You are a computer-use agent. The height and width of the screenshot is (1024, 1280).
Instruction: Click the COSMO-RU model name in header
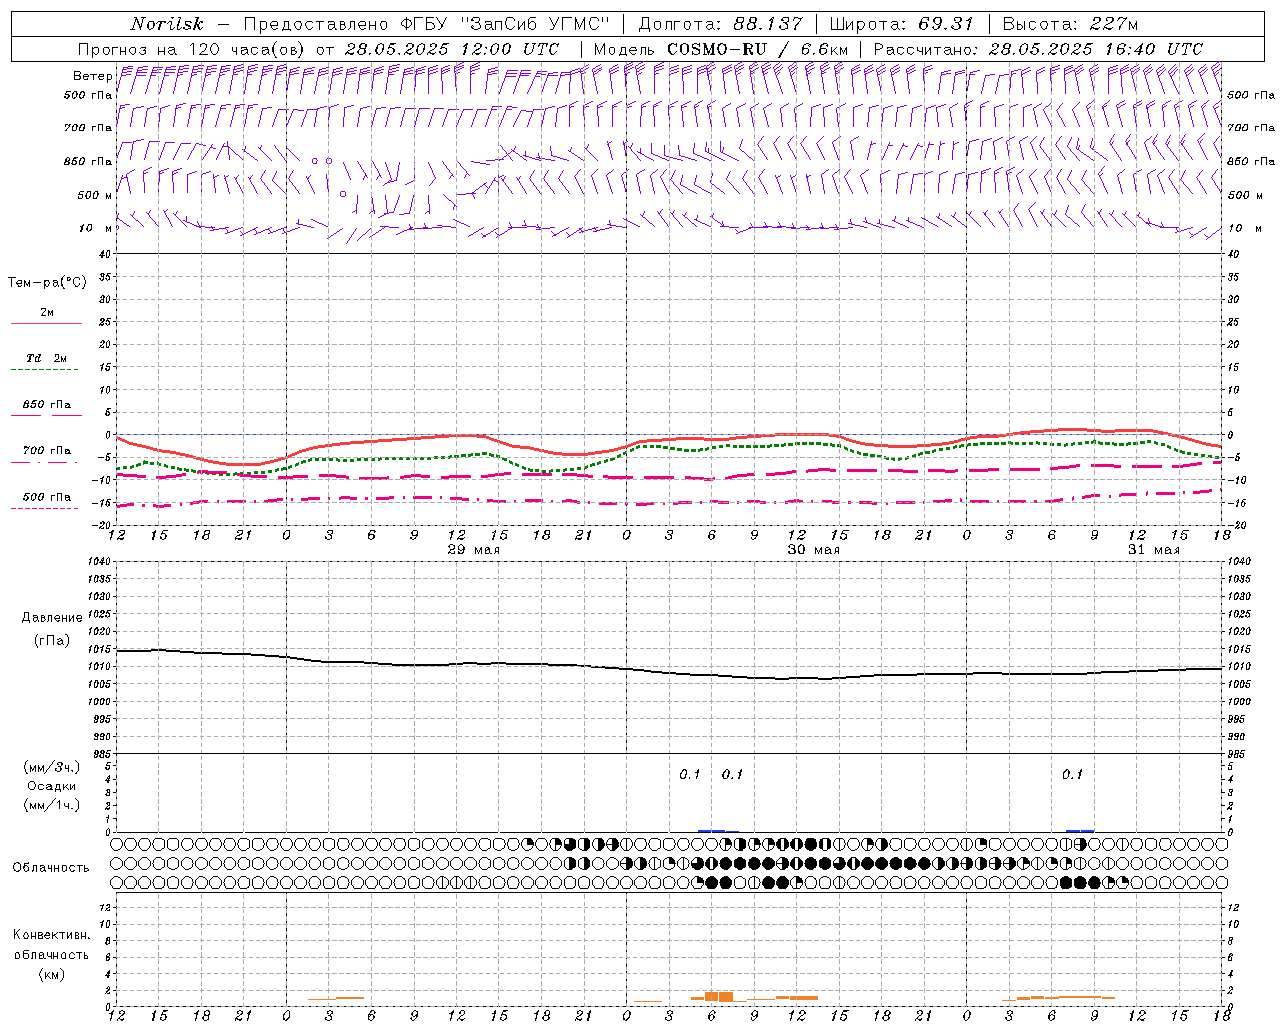coord(716,49)
